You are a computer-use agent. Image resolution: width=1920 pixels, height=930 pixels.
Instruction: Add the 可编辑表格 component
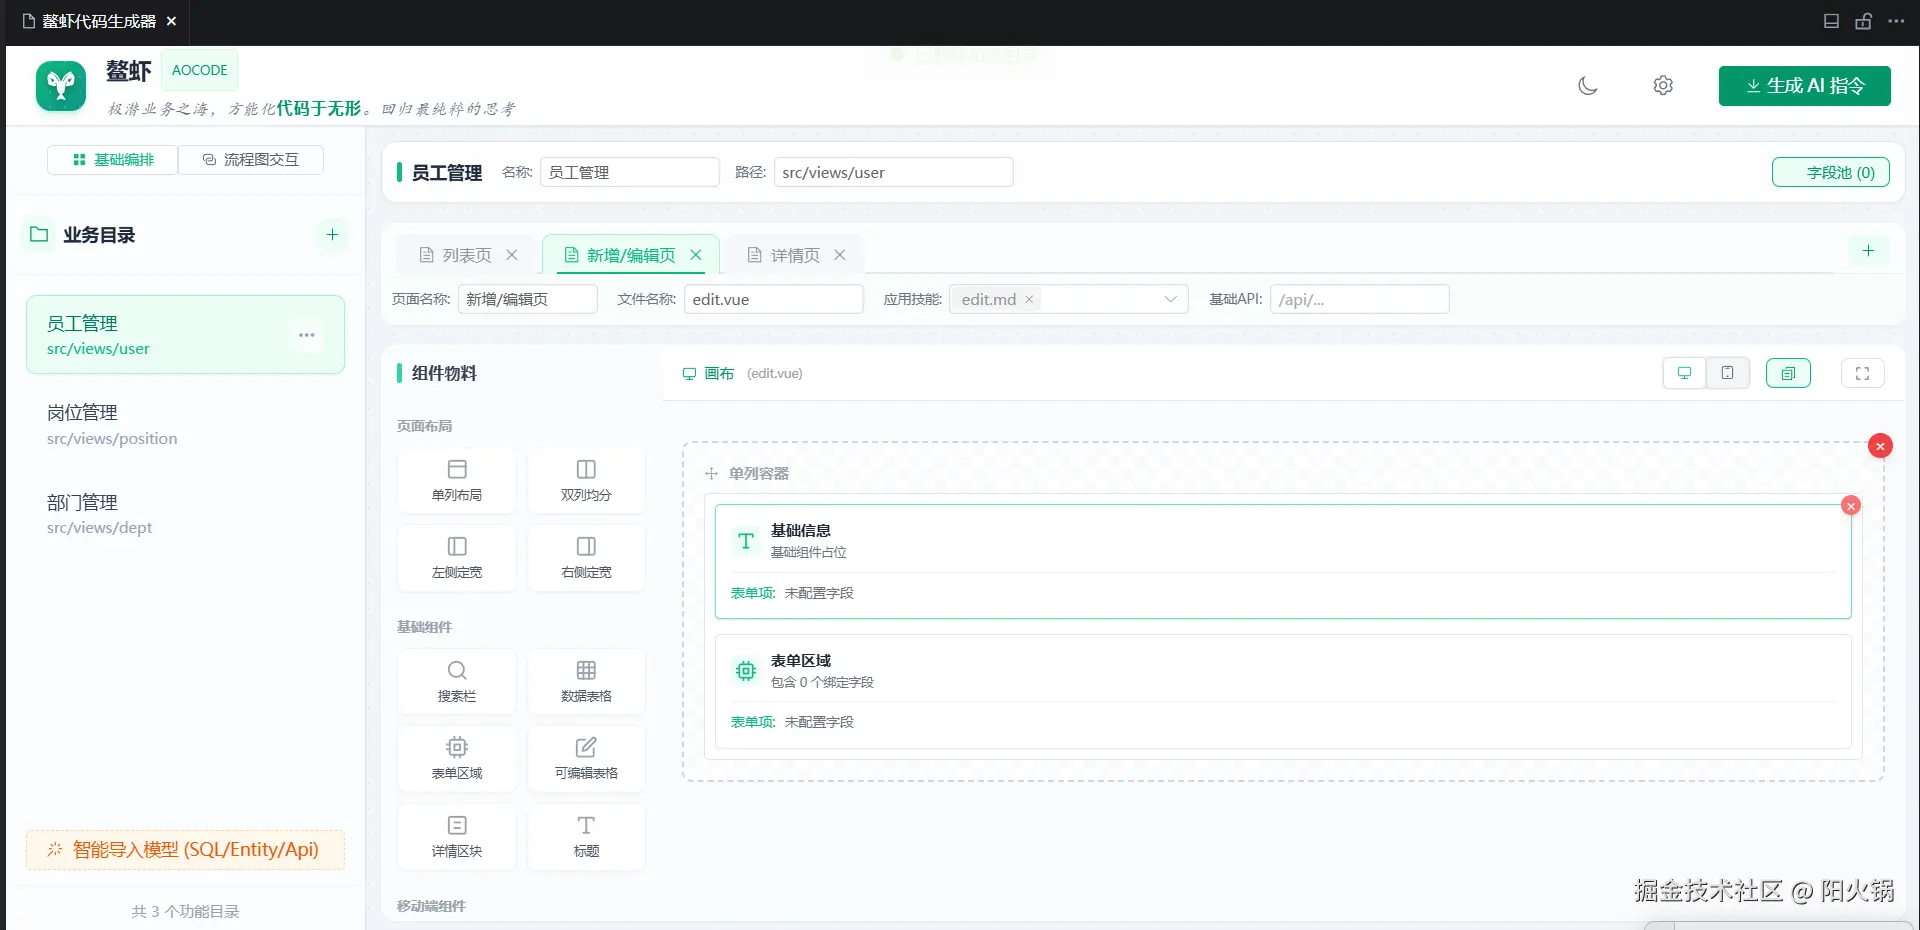pos(586,759)
